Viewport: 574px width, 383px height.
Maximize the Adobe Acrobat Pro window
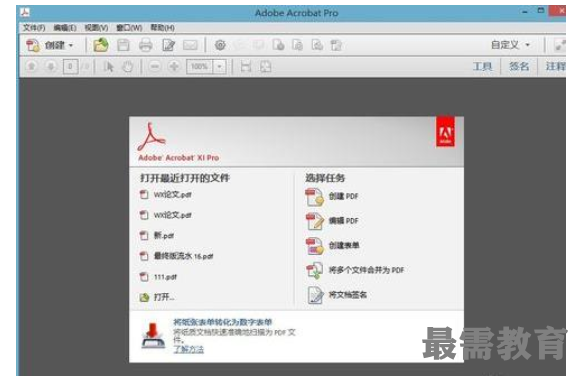coord(541,11)
